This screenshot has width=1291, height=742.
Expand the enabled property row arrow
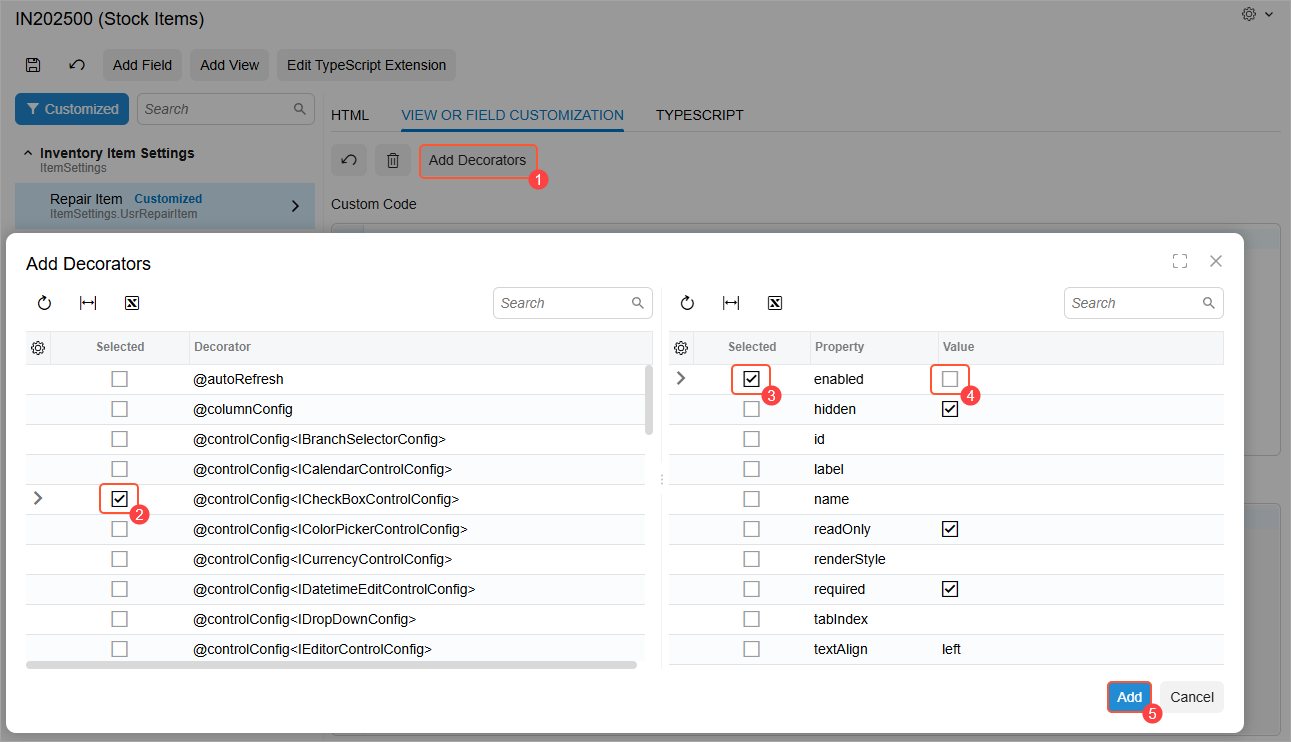681,378
